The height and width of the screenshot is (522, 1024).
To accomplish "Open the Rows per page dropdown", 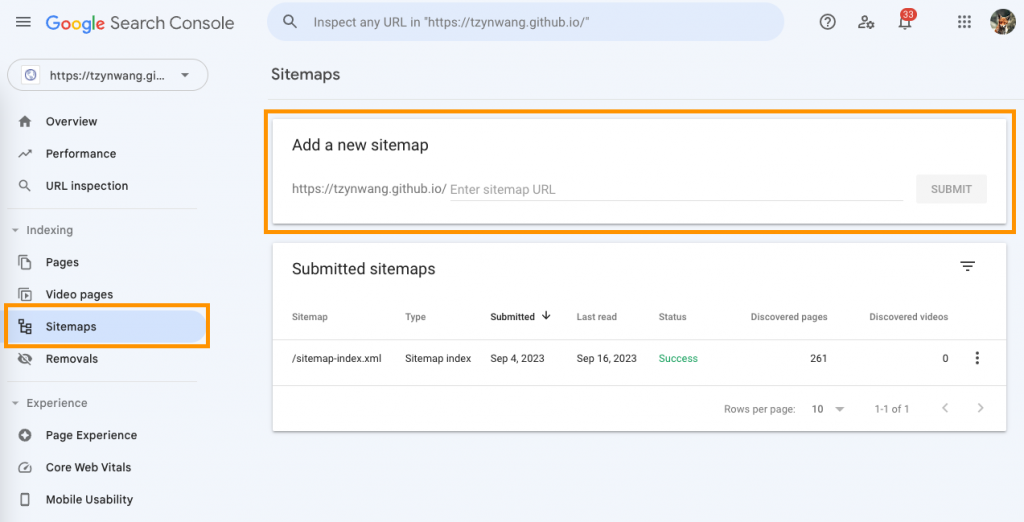I will [x=828, y=409].
